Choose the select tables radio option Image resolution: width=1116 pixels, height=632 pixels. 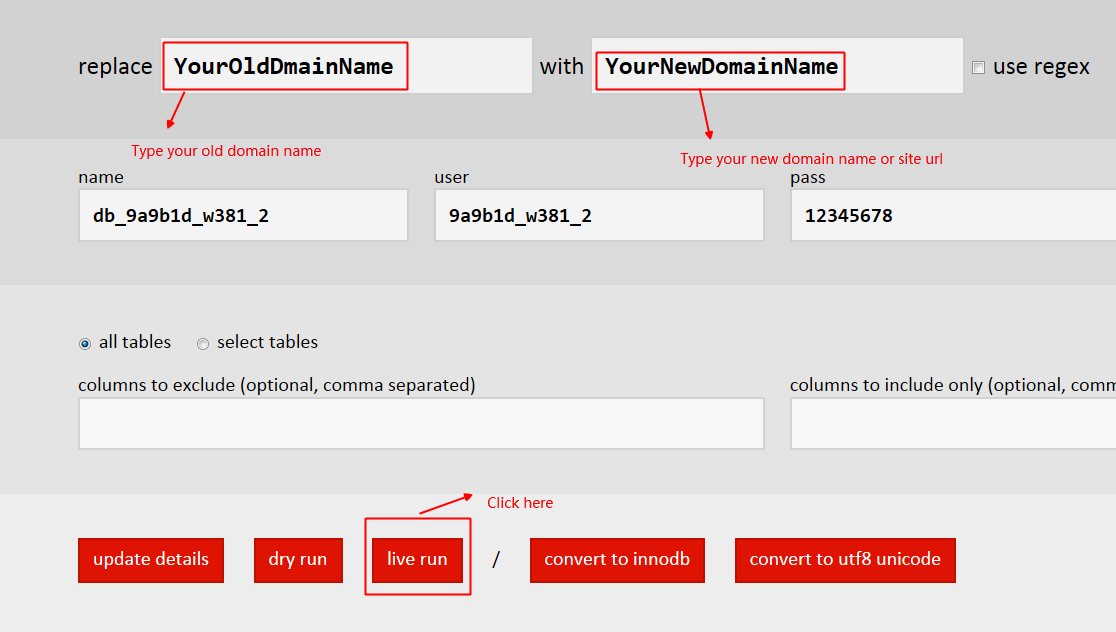tap(203, 344)
